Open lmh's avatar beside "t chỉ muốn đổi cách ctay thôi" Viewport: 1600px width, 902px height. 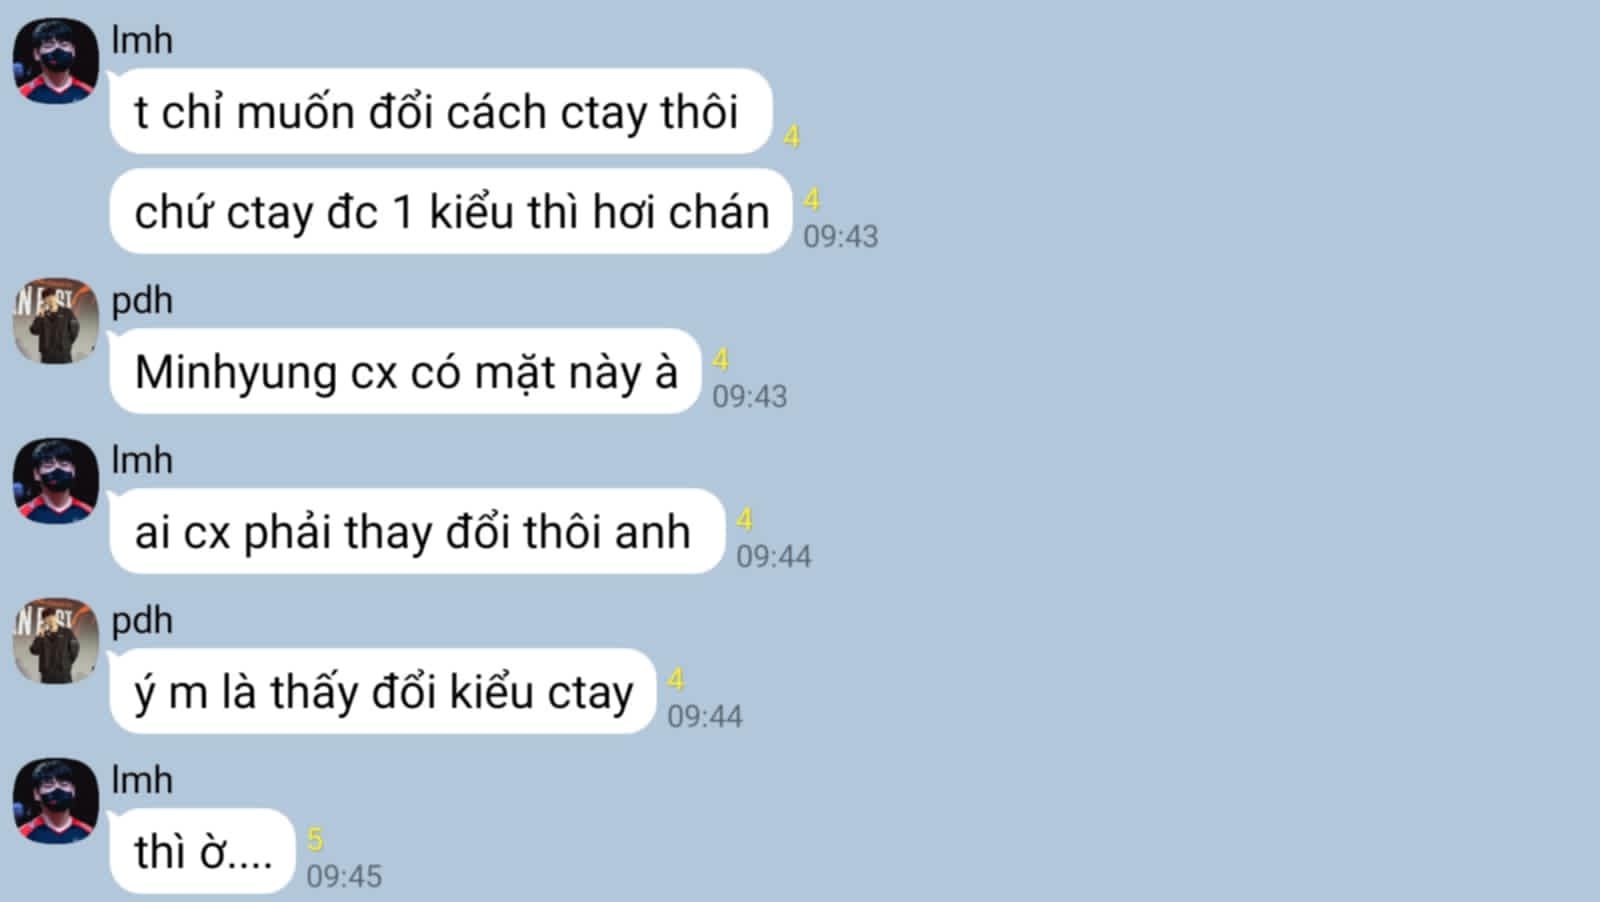pyautogui.click(x=56, y=60)
